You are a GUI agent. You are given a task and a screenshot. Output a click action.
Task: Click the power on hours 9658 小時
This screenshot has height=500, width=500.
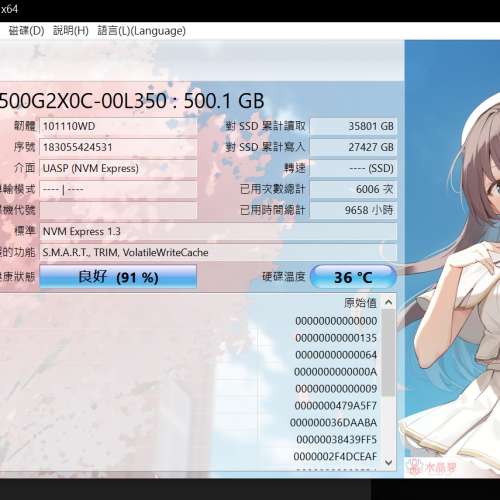point(353,210)
